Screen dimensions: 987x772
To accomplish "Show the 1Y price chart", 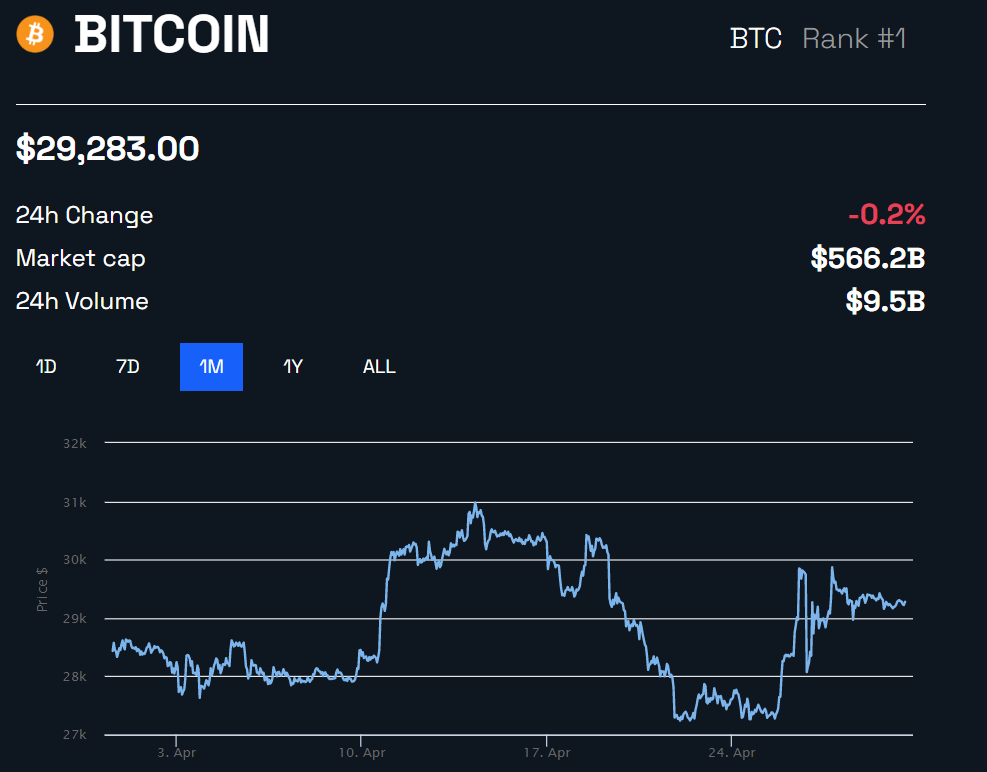I will point(292,367).
